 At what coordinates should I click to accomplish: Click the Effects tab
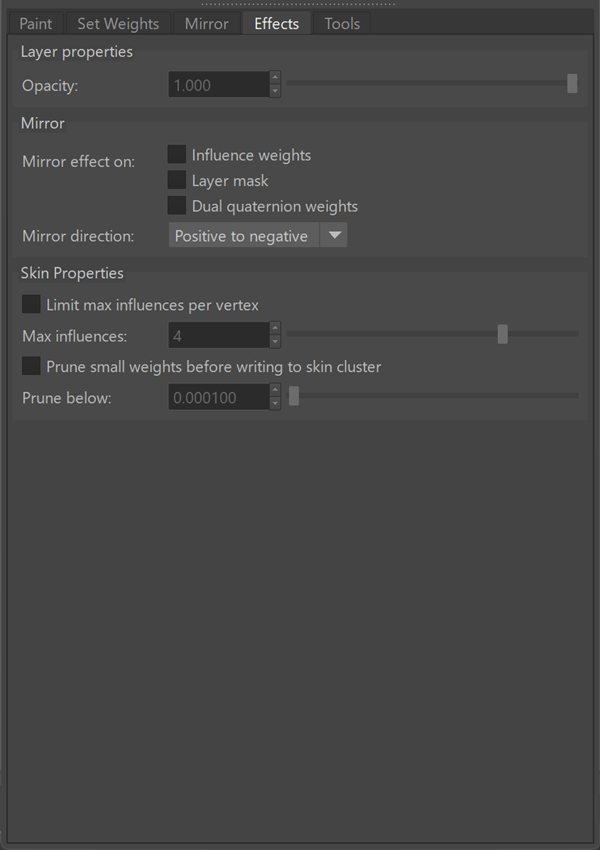click(276, 24)
